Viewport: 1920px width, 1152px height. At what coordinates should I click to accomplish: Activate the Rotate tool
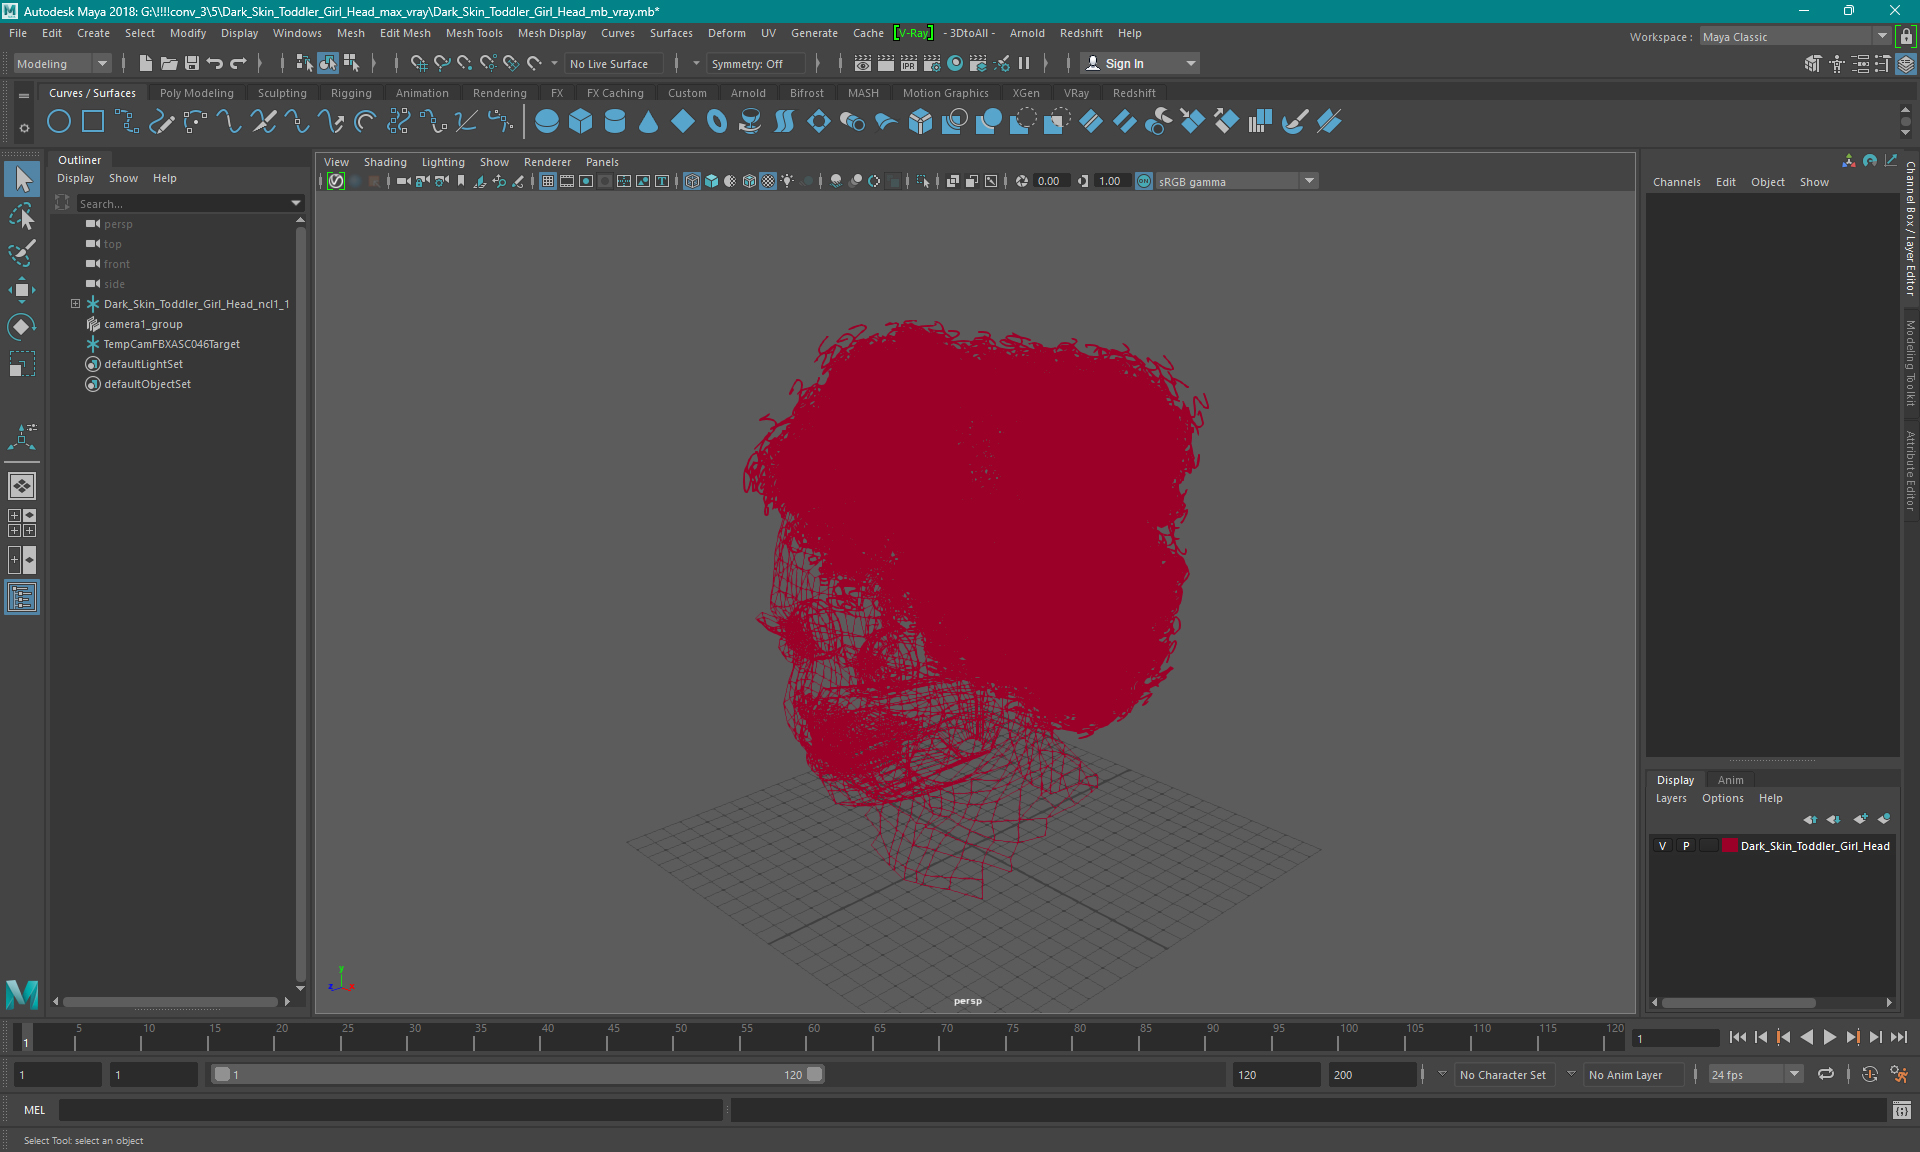[x=22, y=327]
